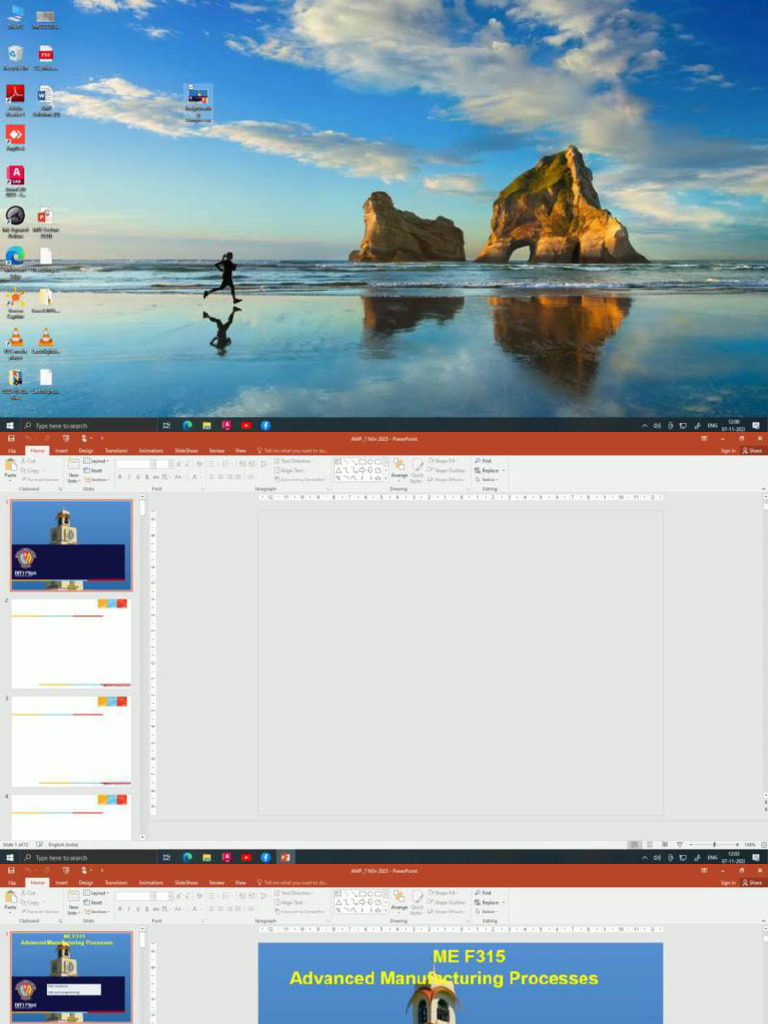Click Quick Styles icon in the ME F315 window
The width and height of the screenshot is (768, 1024).
point(417,902)
